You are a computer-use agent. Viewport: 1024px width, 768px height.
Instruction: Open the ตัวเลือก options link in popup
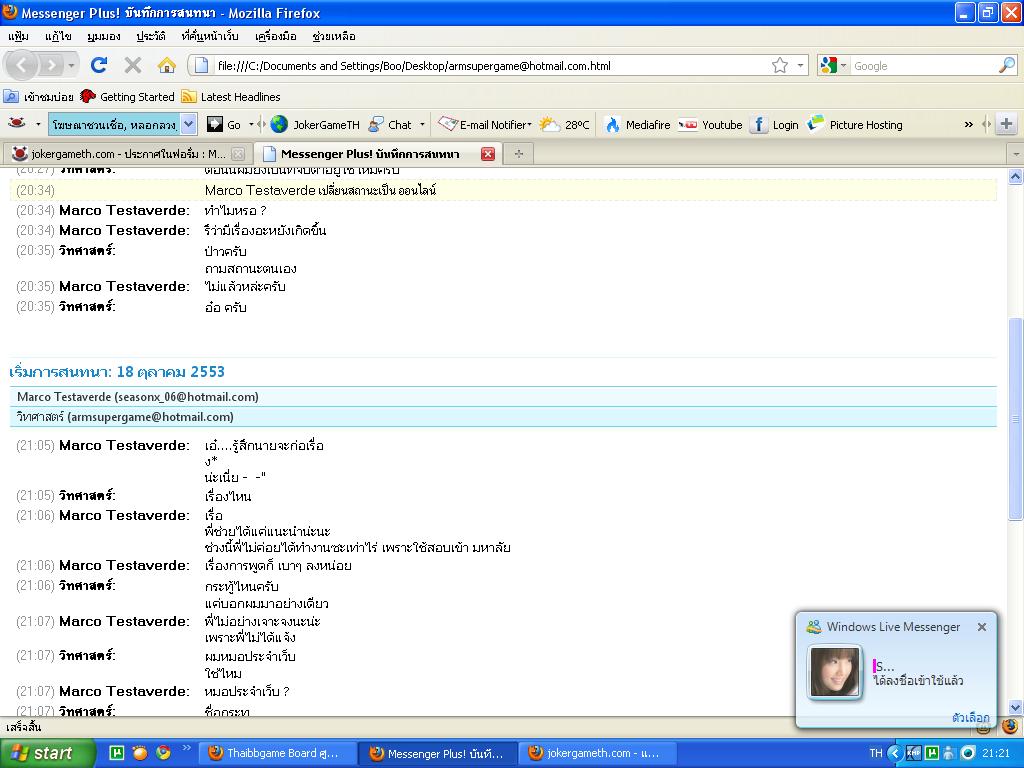(x=970, y=717)
